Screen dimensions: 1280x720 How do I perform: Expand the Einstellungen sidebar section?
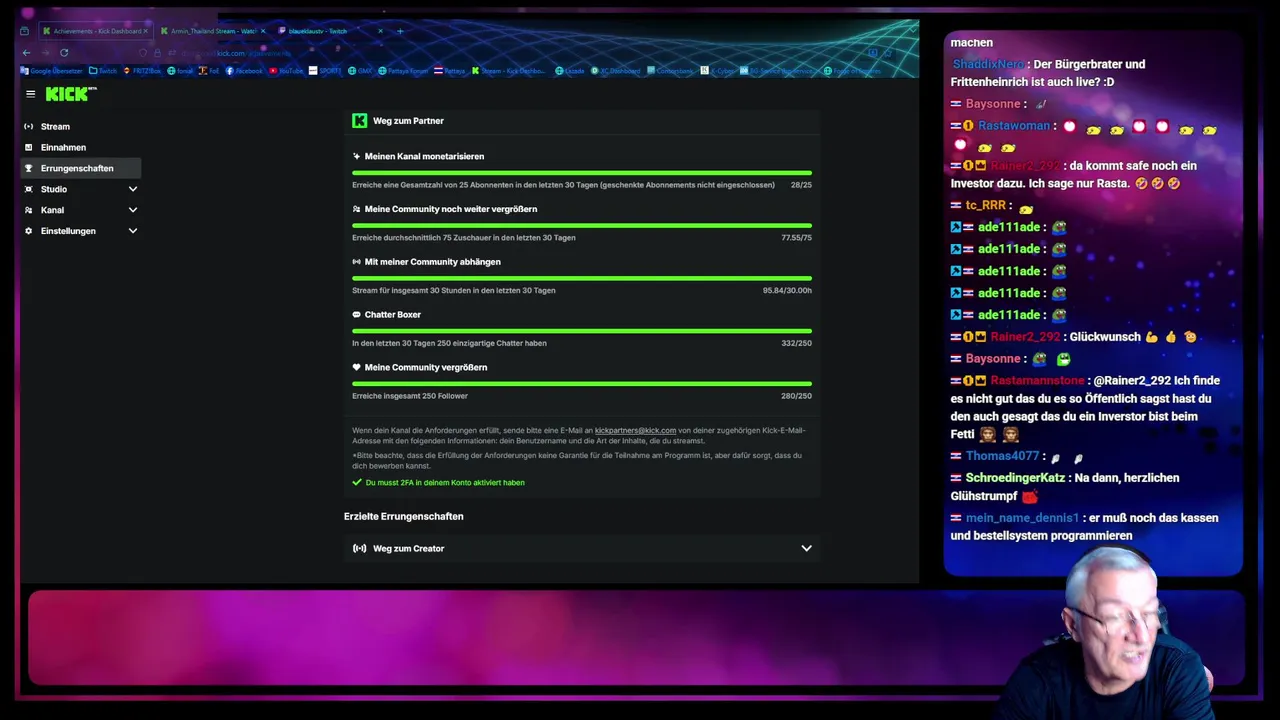[133, 231]
